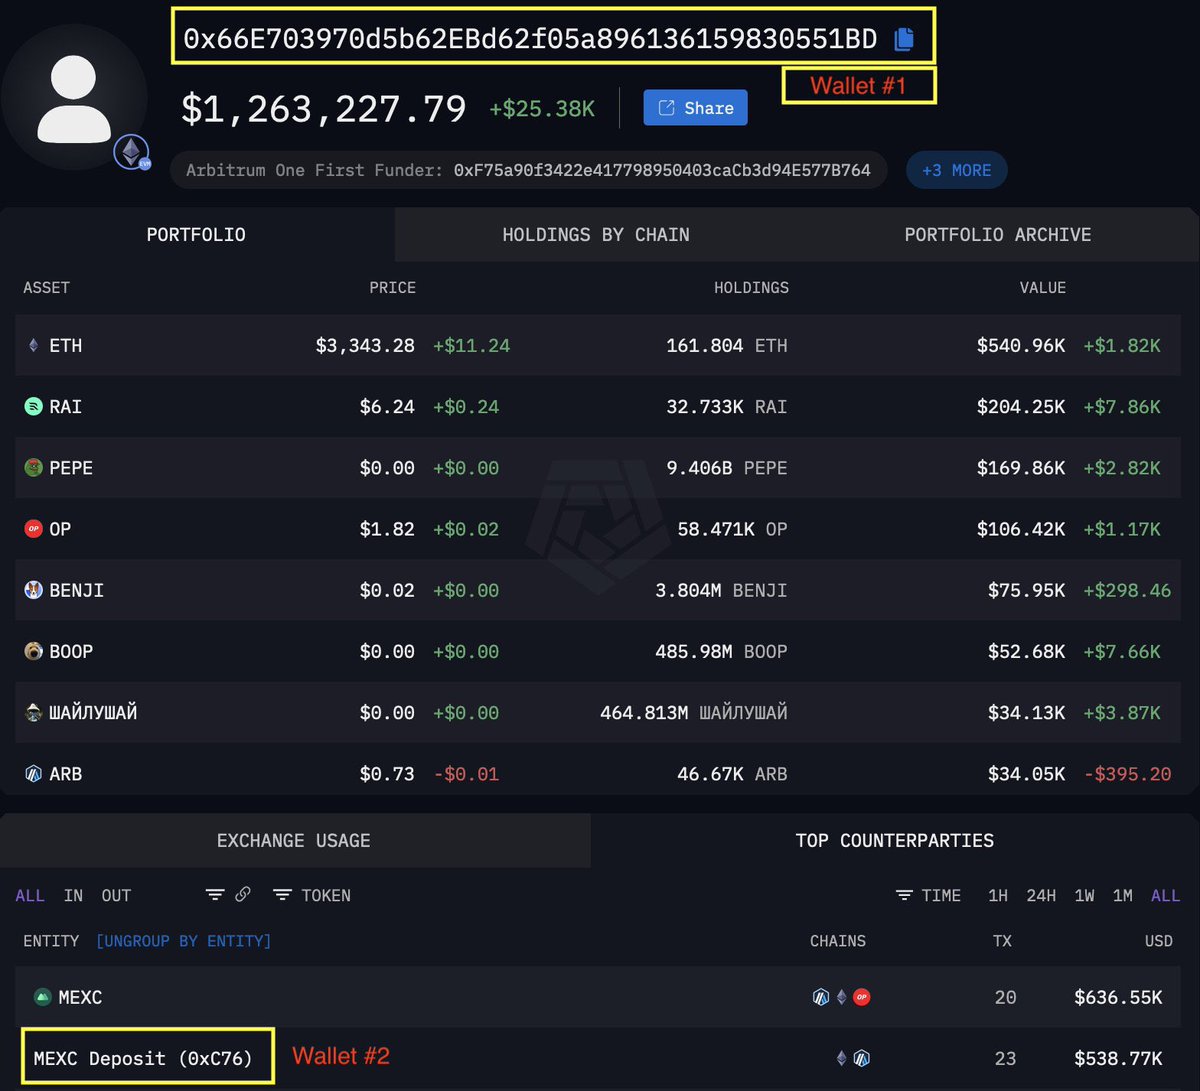Click the Share button
The image size is (1200, 1091).
(x=695, y=108)
